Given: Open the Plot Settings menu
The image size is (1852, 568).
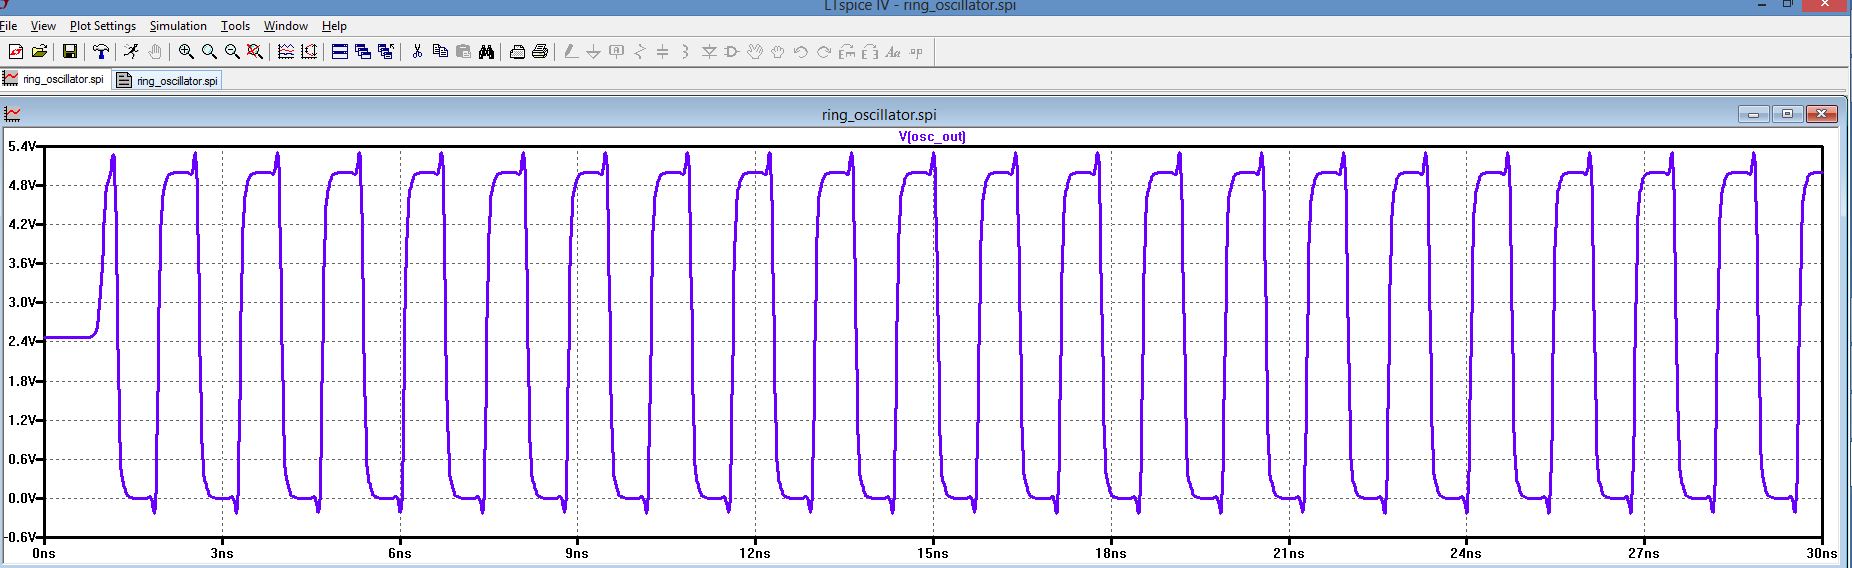Looking at the screenshot, I should [x=103, y=26].
